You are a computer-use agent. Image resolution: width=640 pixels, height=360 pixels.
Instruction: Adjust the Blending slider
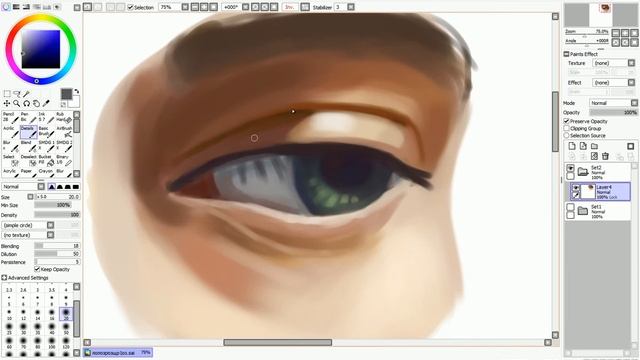coord(57,246)
